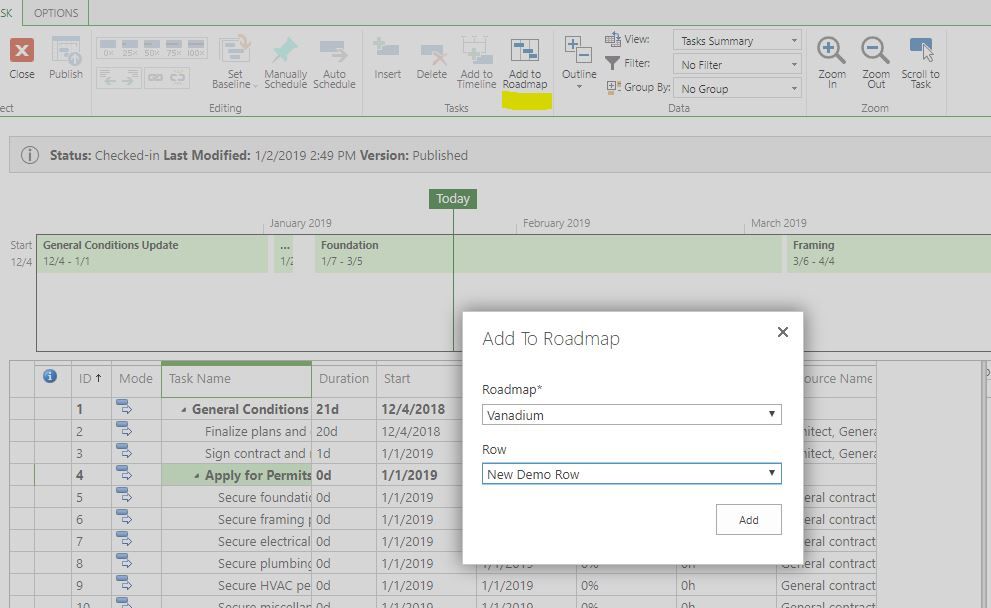Mark task 75% complete
This screenshot has height=608, width=991.
174,48
